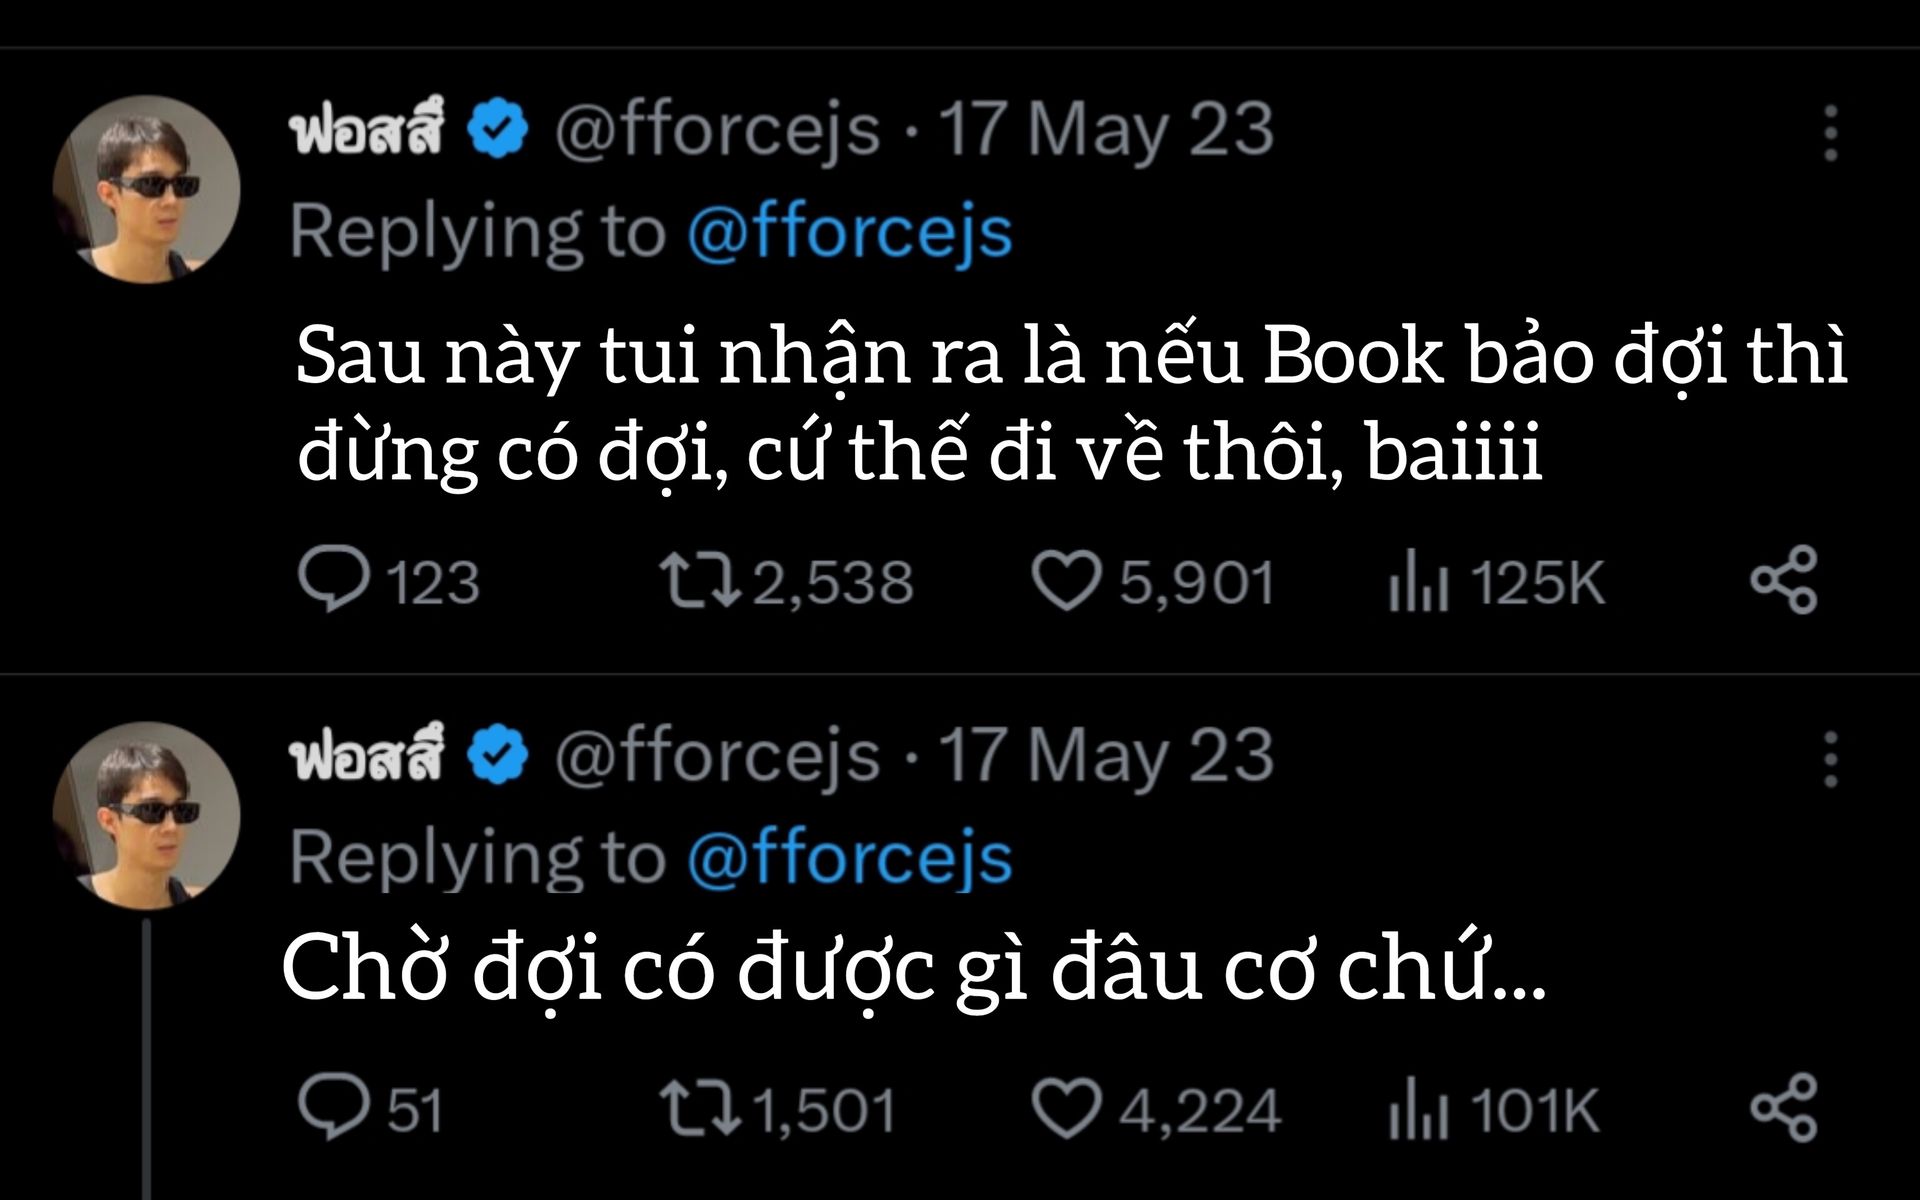Screen dimensions: 1920x1200
Task: Open the display name on second tweet
Action: (365, 757)
